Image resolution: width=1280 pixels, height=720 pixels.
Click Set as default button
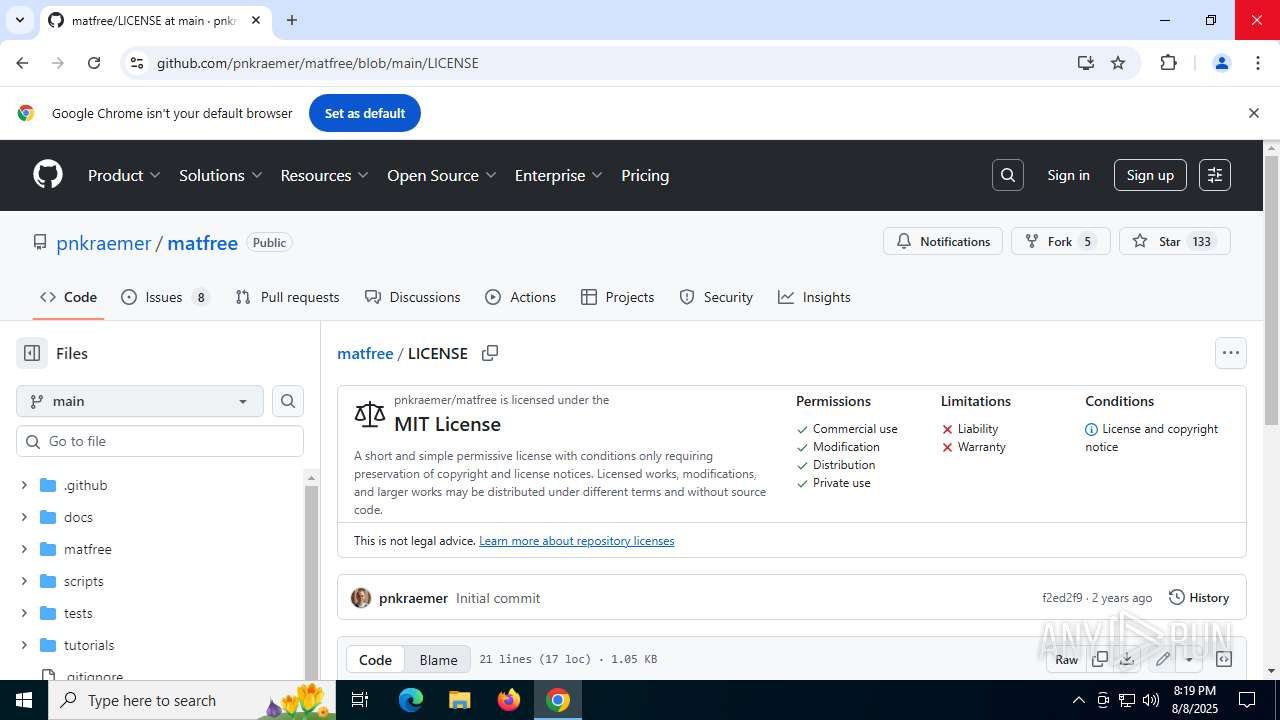coord(365,113)
